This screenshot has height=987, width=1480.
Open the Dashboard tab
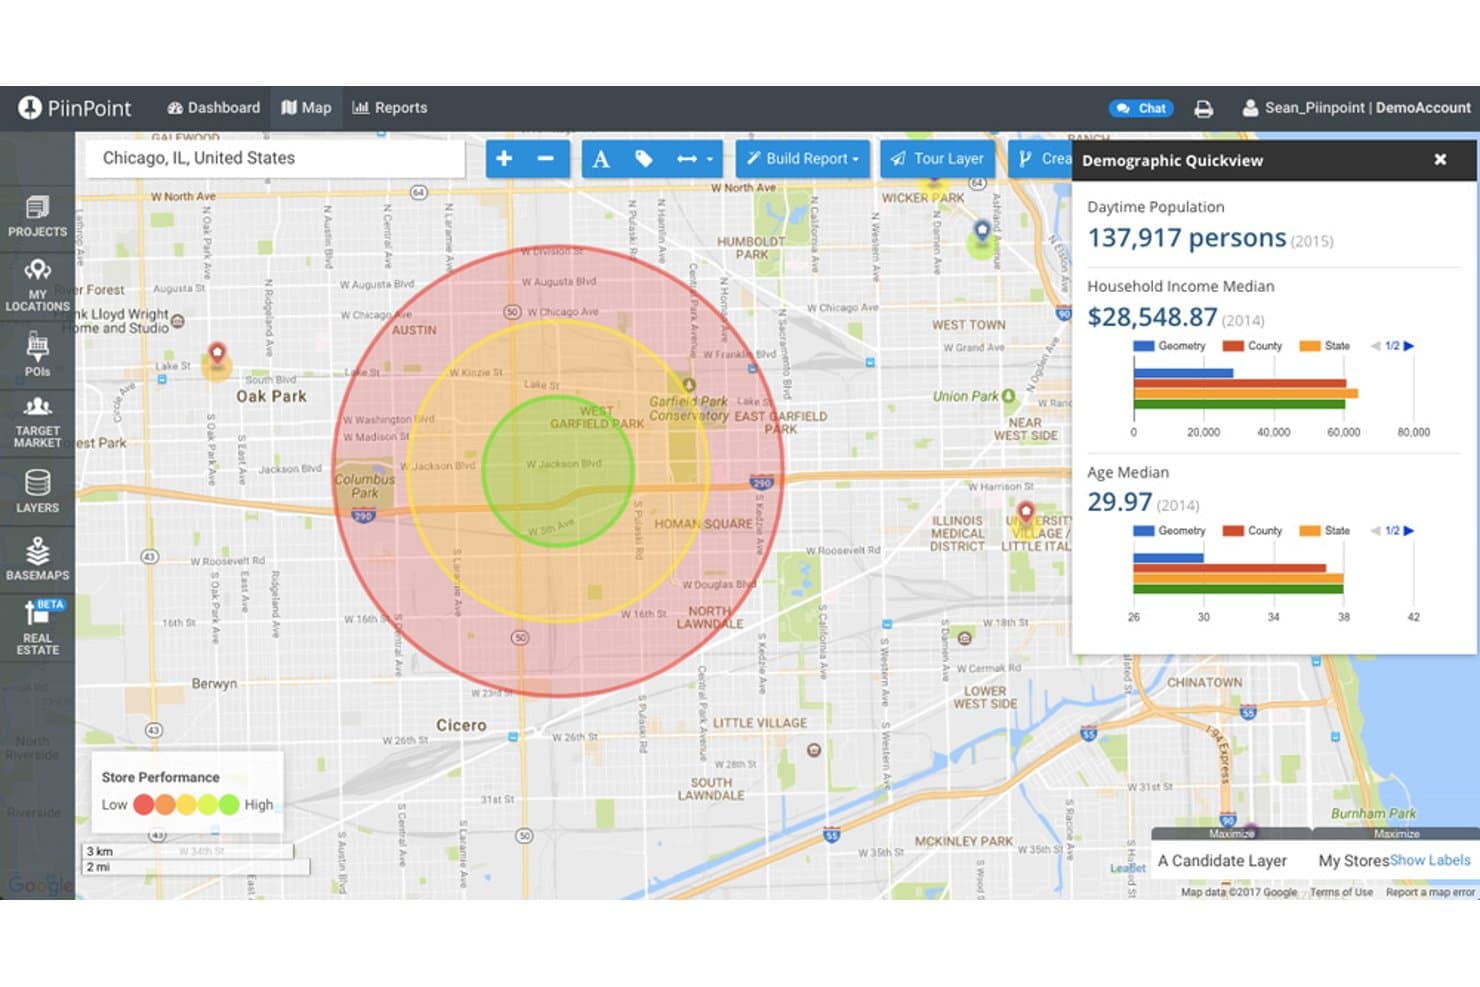214,108
